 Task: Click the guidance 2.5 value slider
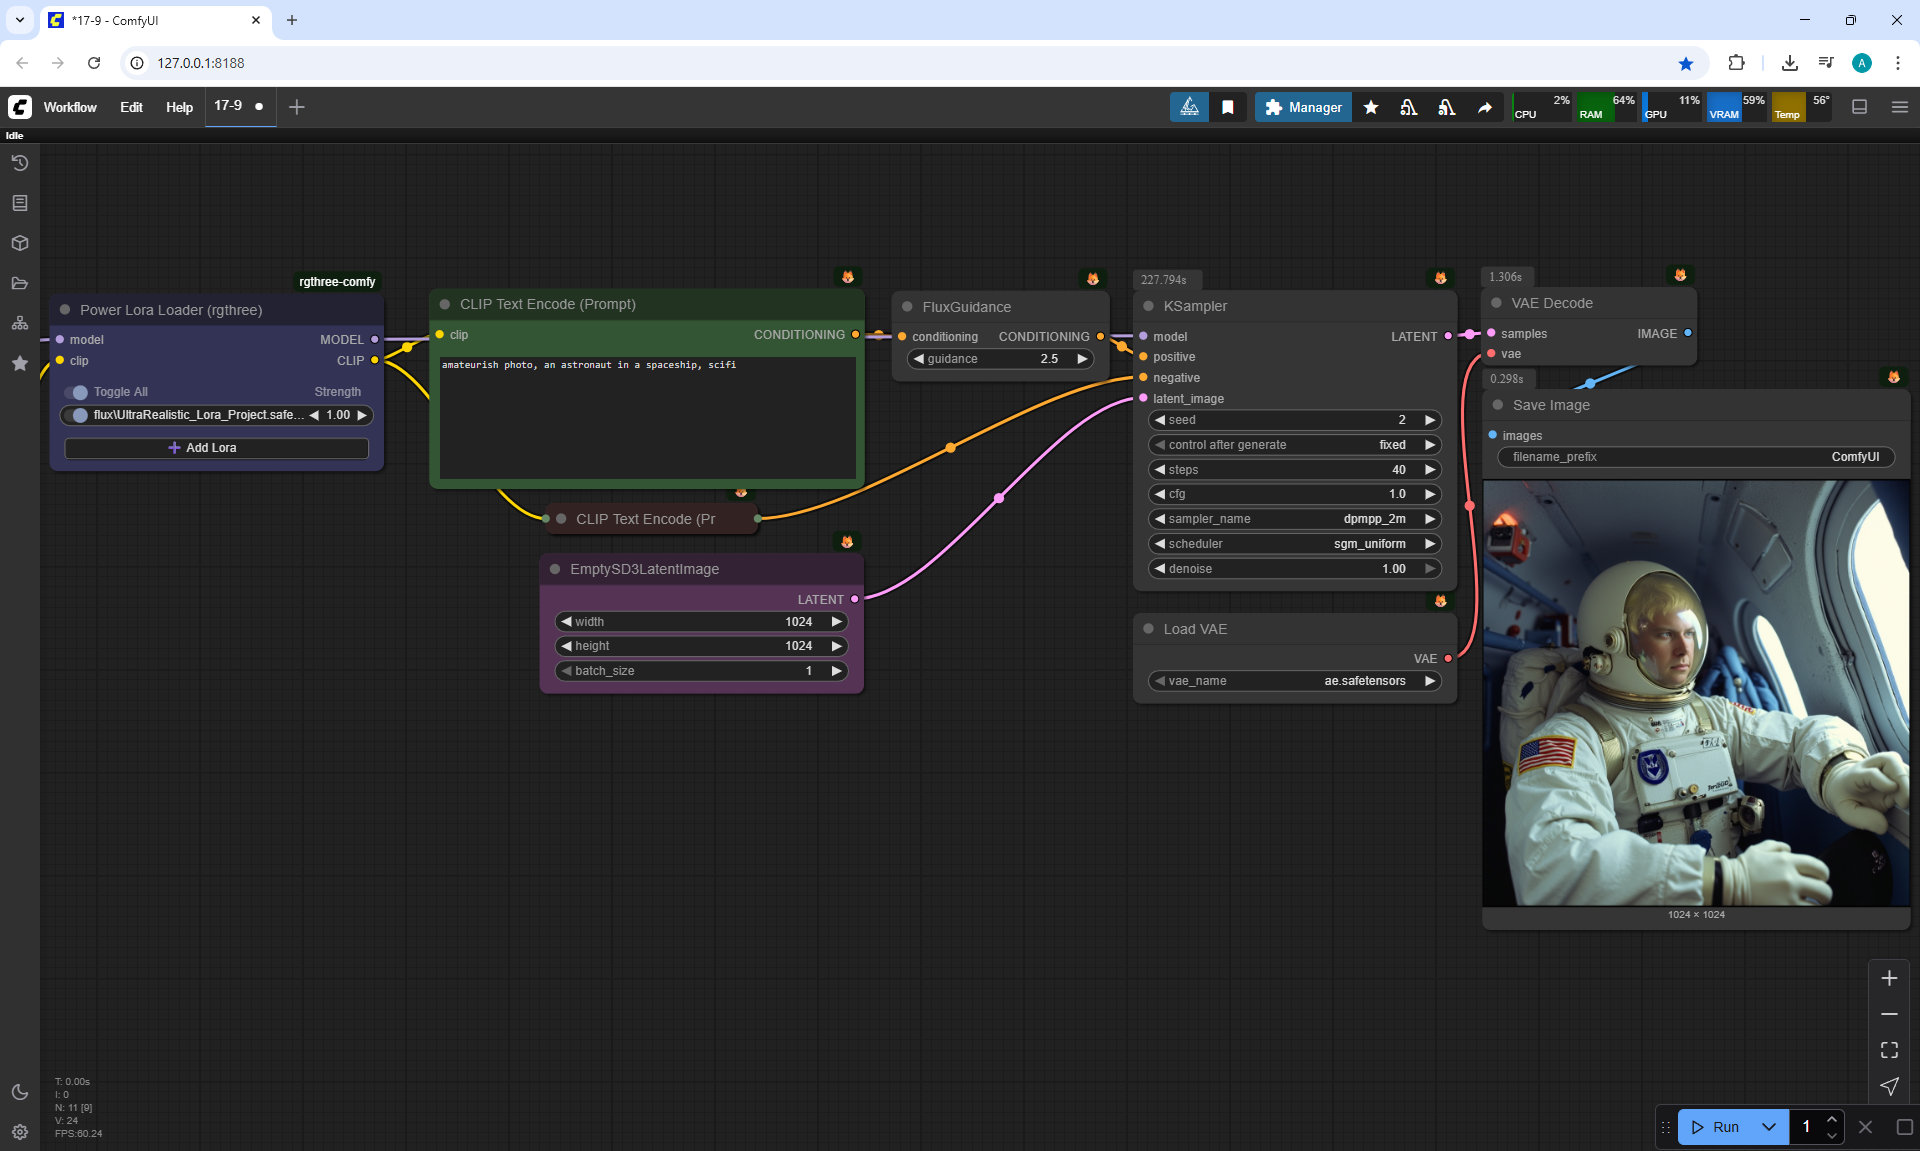[x=1000, y=359]
